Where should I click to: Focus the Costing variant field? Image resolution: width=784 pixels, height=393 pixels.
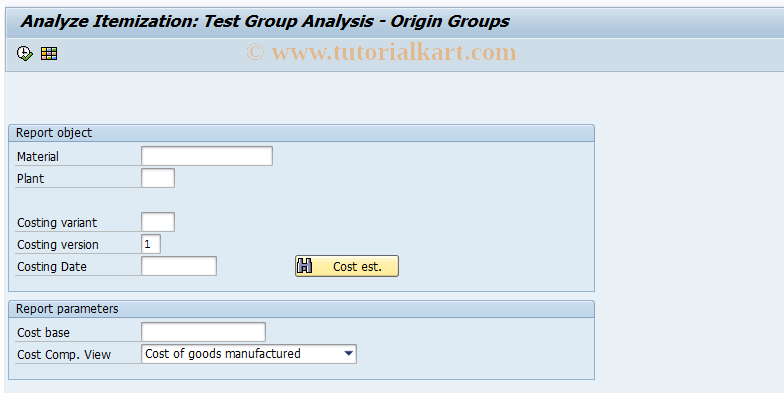158,222
